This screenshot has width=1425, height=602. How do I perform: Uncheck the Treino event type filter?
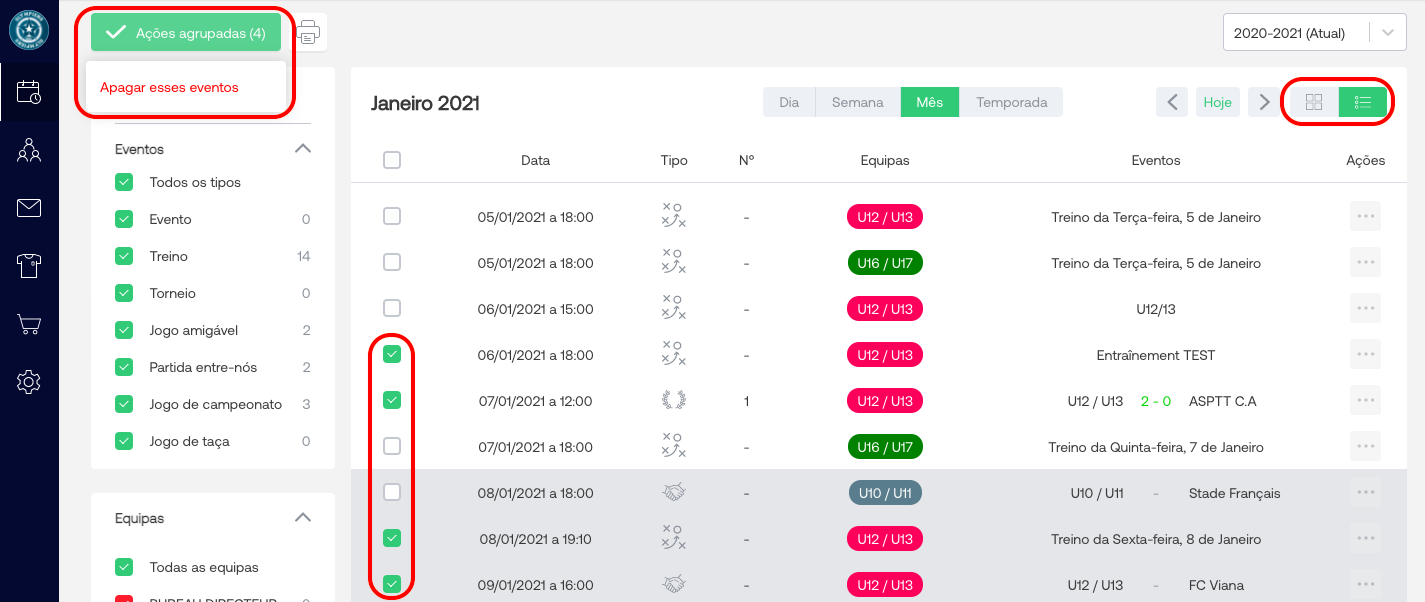tap(124, 256)
